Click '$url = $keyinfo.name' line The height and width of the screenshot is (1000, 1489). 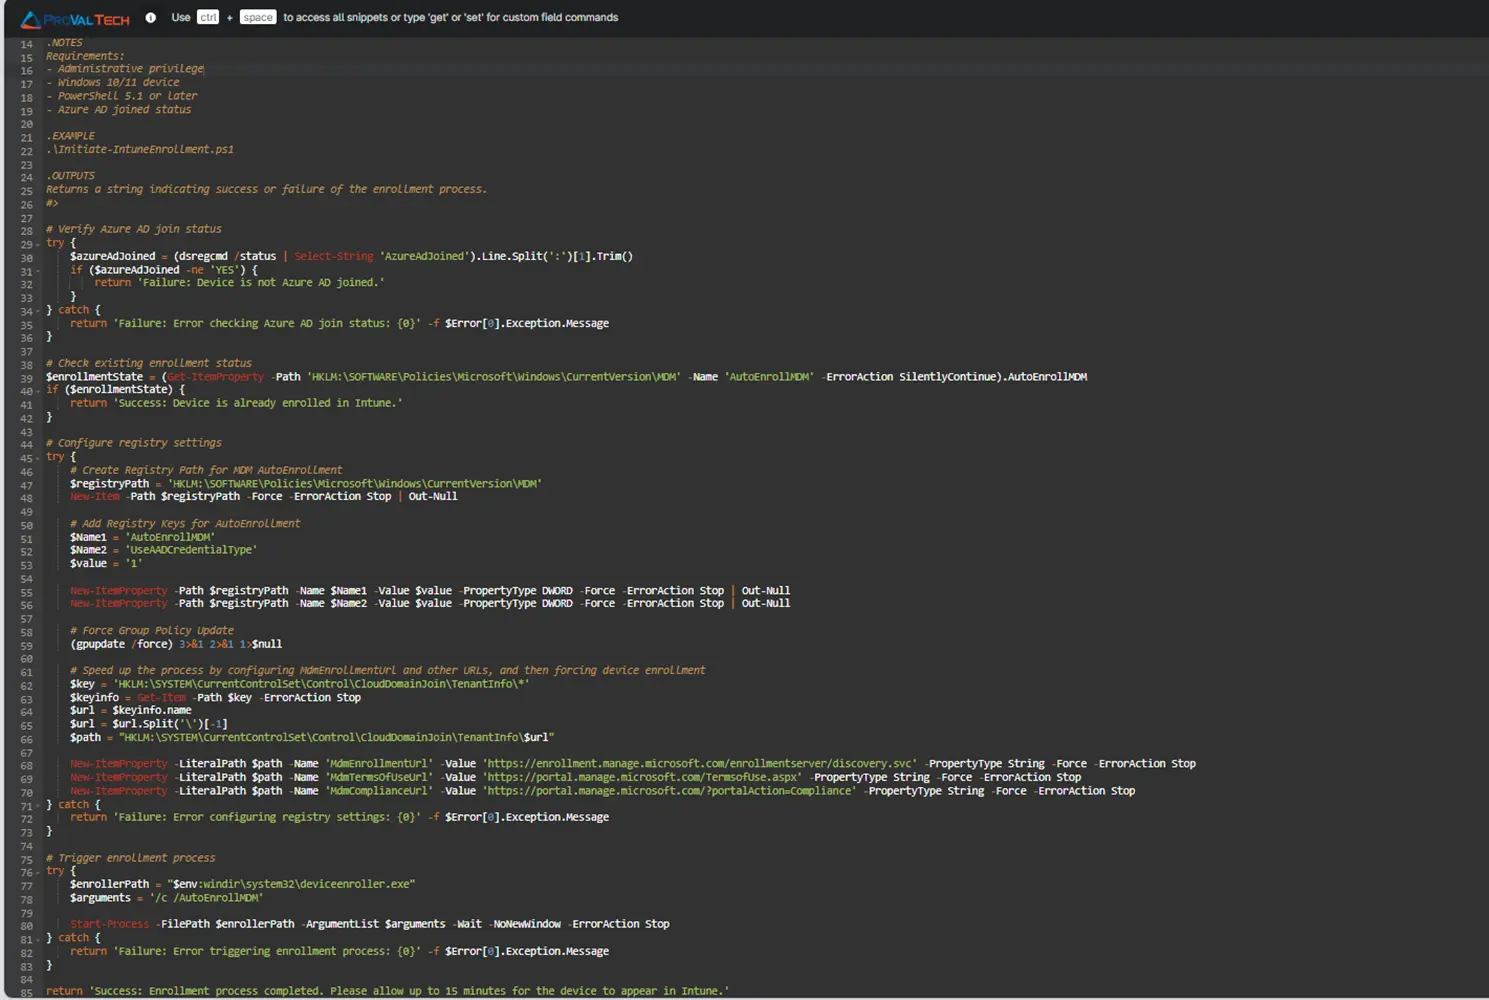[131, 710]
